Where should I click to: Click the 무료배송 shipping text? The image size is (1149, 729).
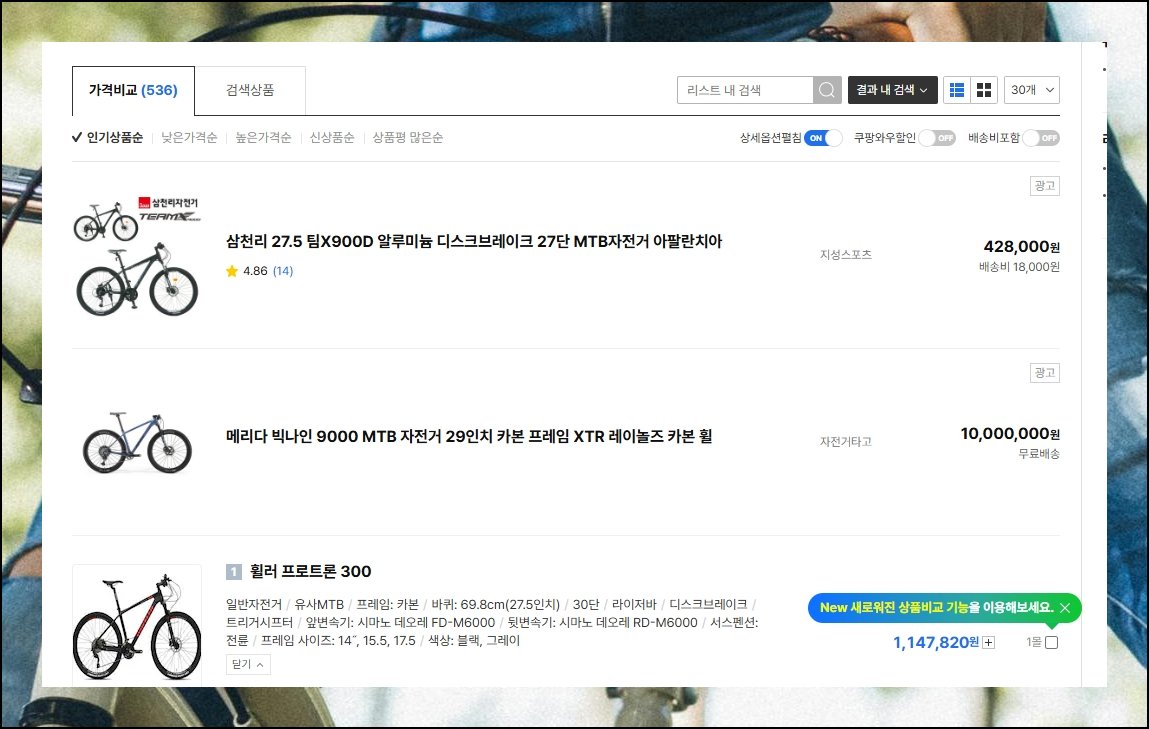point(1039,454)
